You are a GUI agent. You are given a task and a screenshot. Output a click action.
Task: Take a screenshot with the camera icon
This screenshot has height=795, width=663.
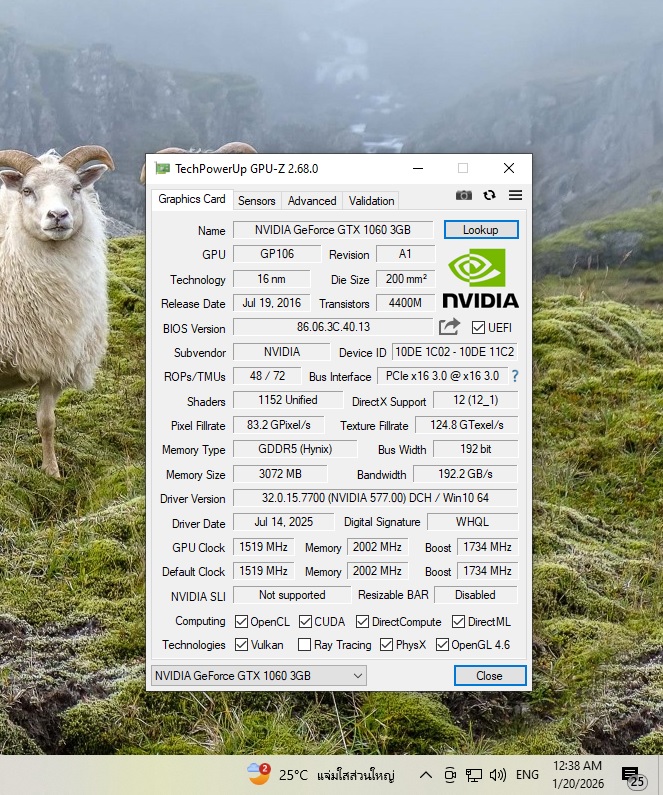point(464,196)
